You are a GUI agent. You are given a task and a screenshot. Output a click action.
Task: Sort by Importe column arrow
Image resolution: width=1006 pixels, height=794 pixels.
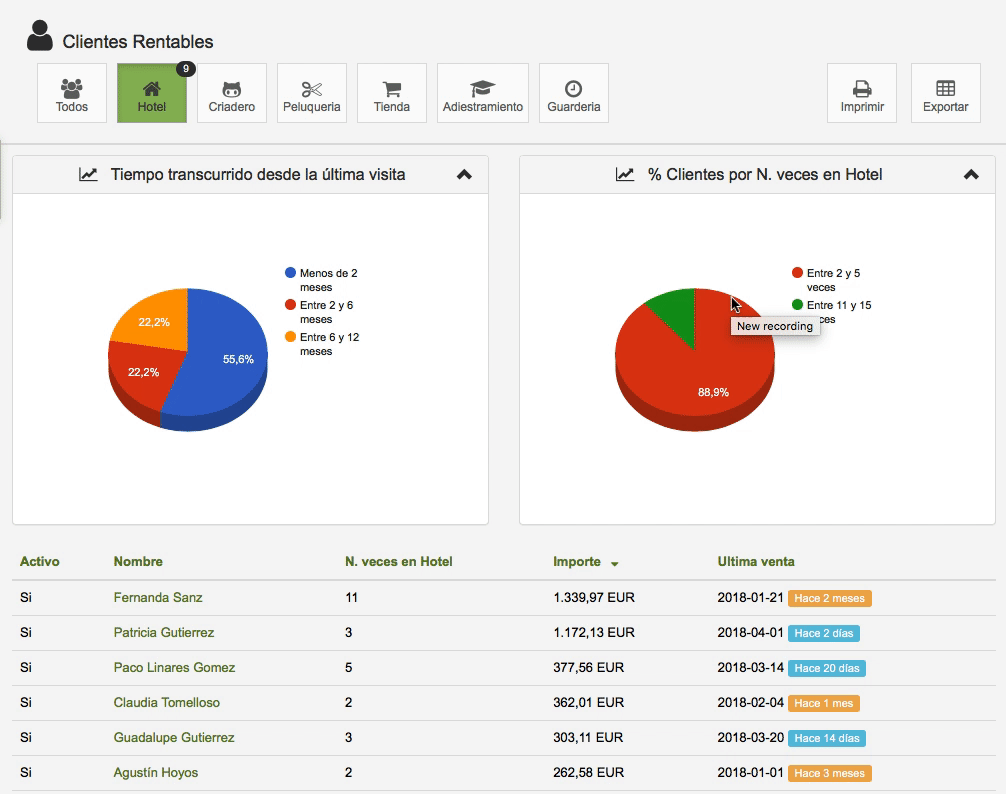614,563
